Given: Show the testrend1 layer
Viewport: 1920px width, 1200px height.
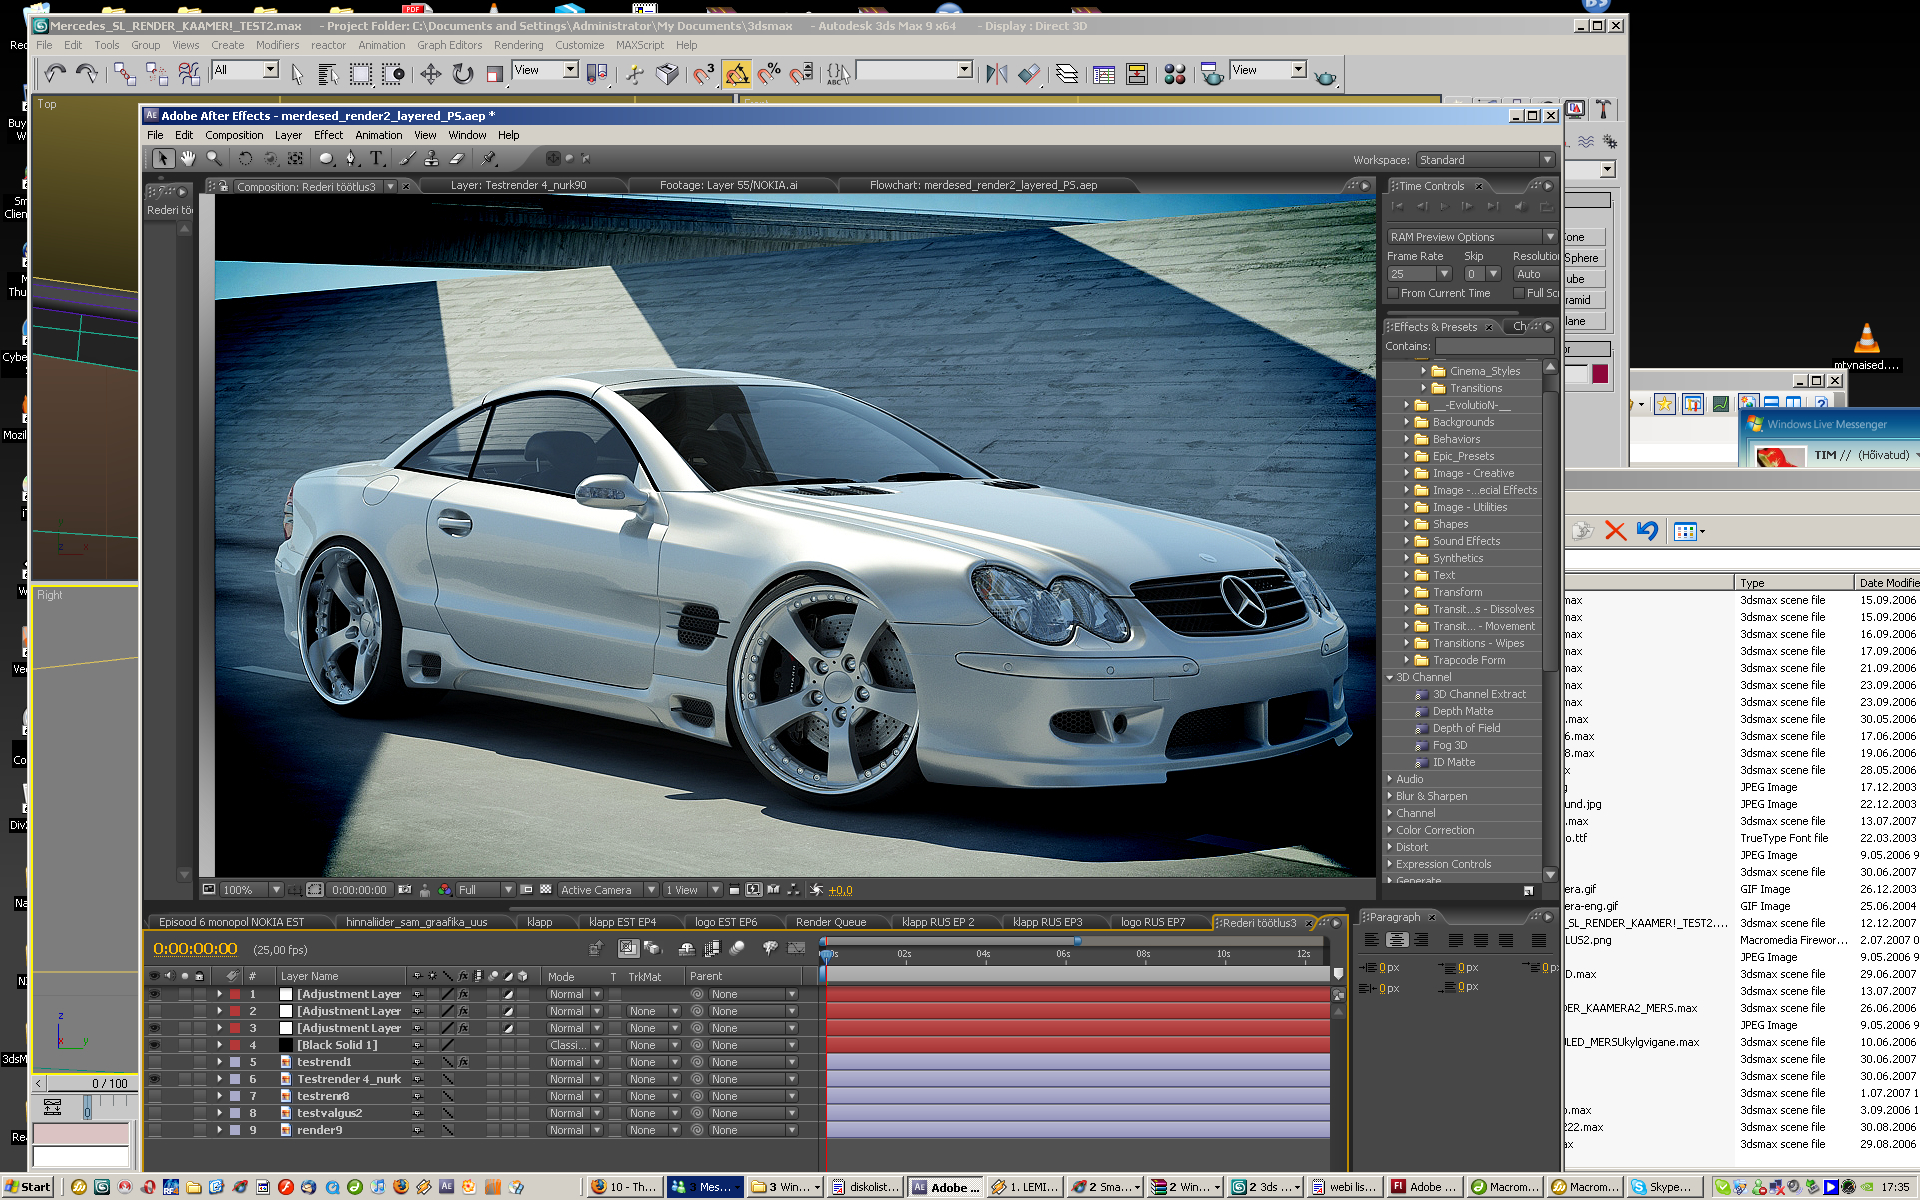Looking at the screenshot, I should [154, 1062].
